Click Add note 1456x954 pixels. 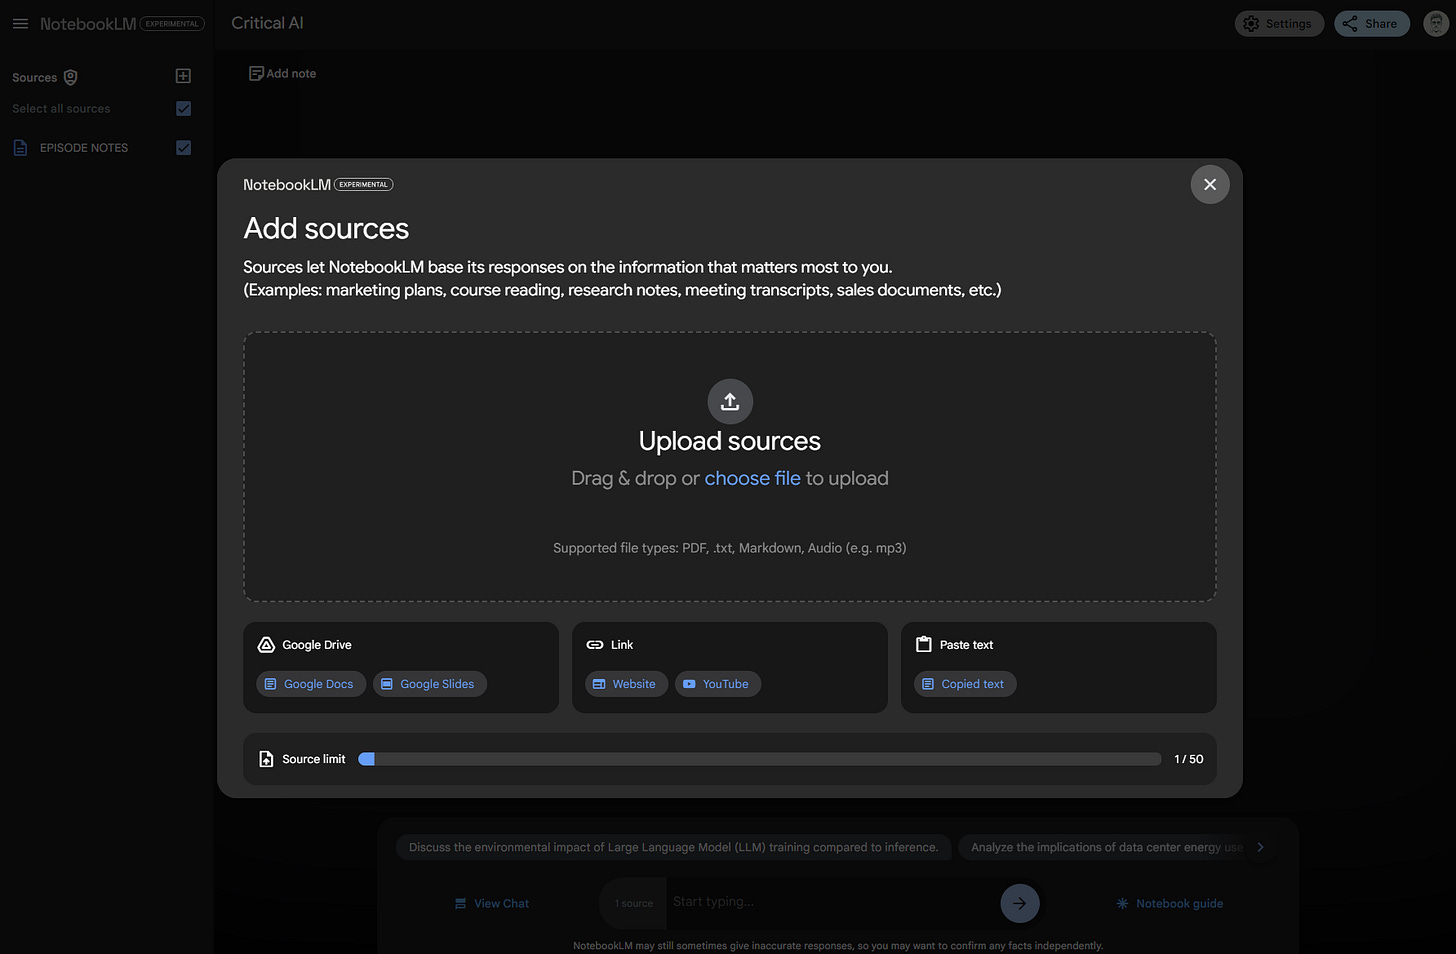point(282,73)
